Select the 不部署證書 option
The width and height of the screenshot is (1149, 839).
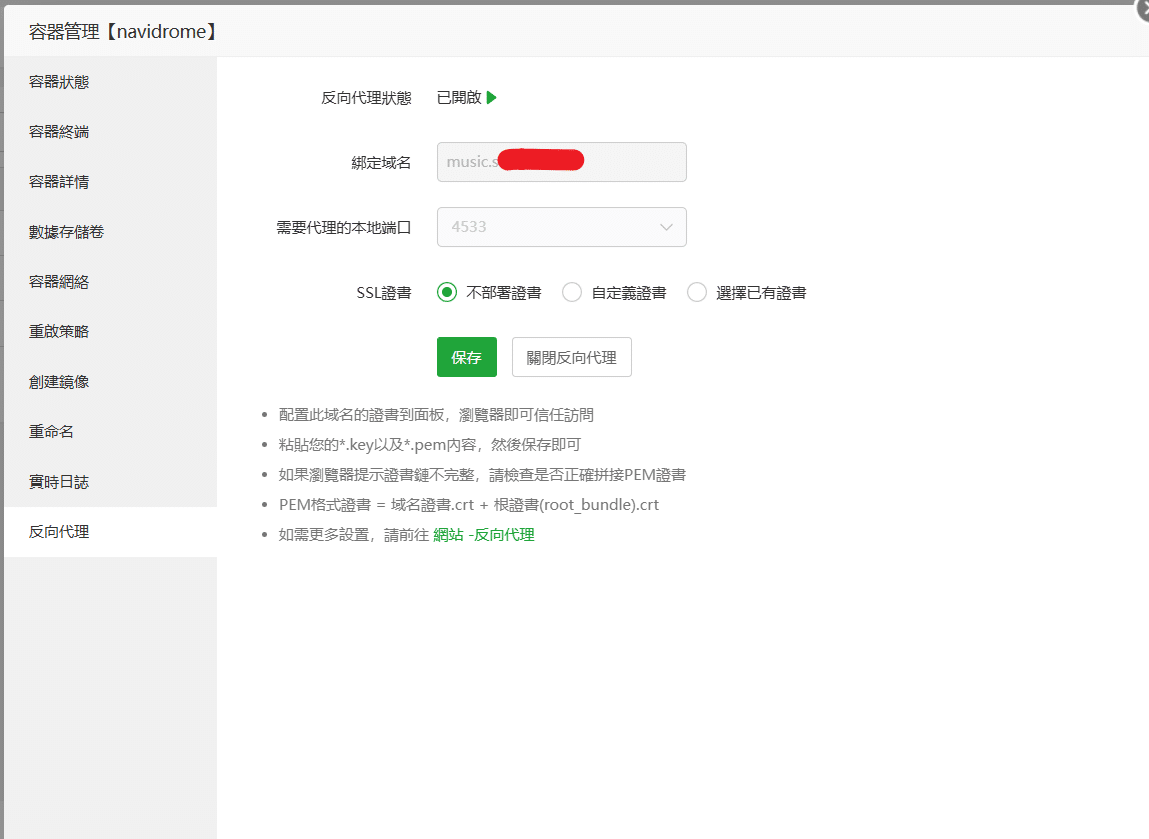tap(446, 292)
